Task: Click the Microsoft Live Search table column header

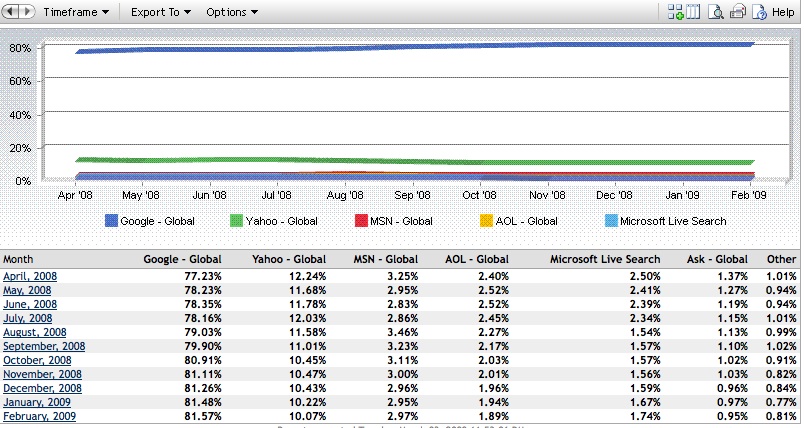Action: (x=605, y=259)
